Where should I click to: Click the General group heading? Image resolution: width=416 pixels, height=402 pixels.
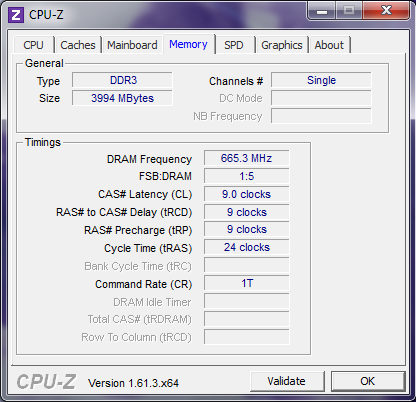[x=44, y=63]
